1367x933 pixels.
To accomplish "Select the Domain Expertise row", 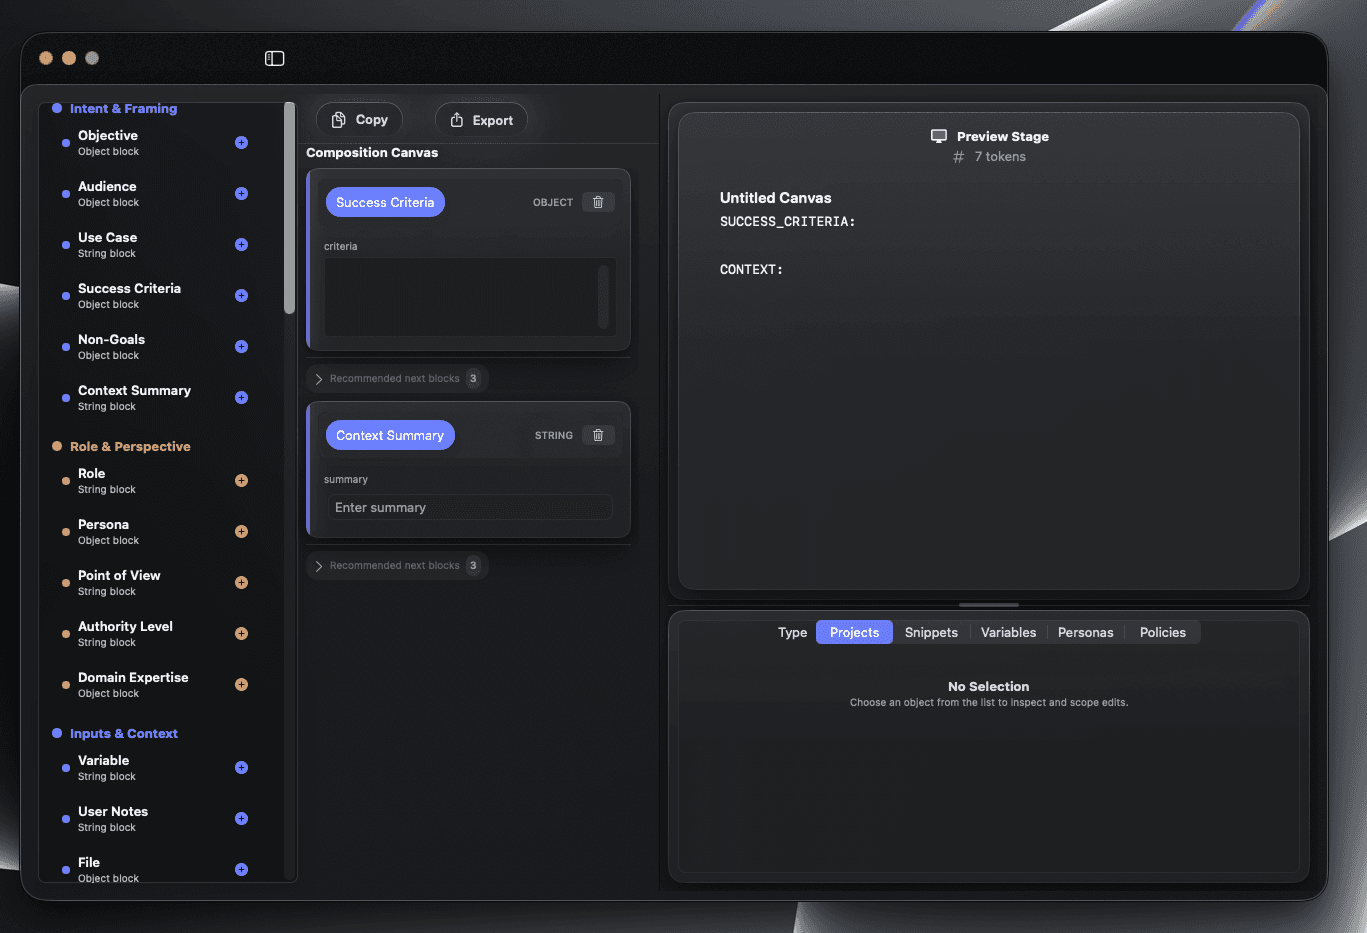I will [x=155, y=685].
